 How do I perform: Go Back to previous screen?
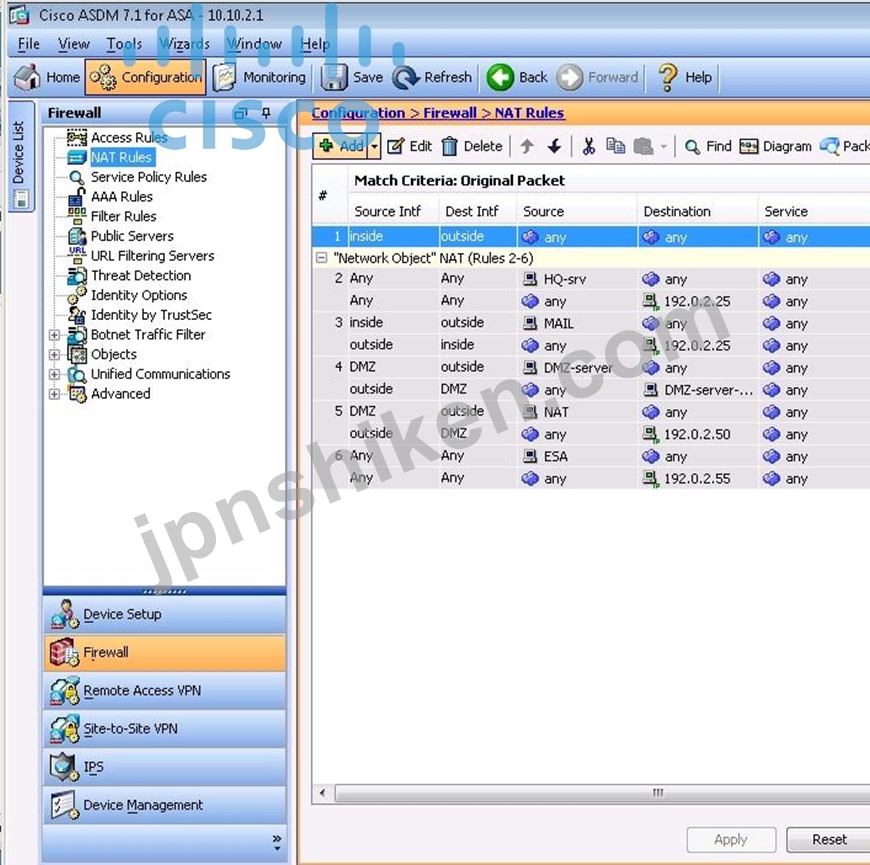point(517,77)
